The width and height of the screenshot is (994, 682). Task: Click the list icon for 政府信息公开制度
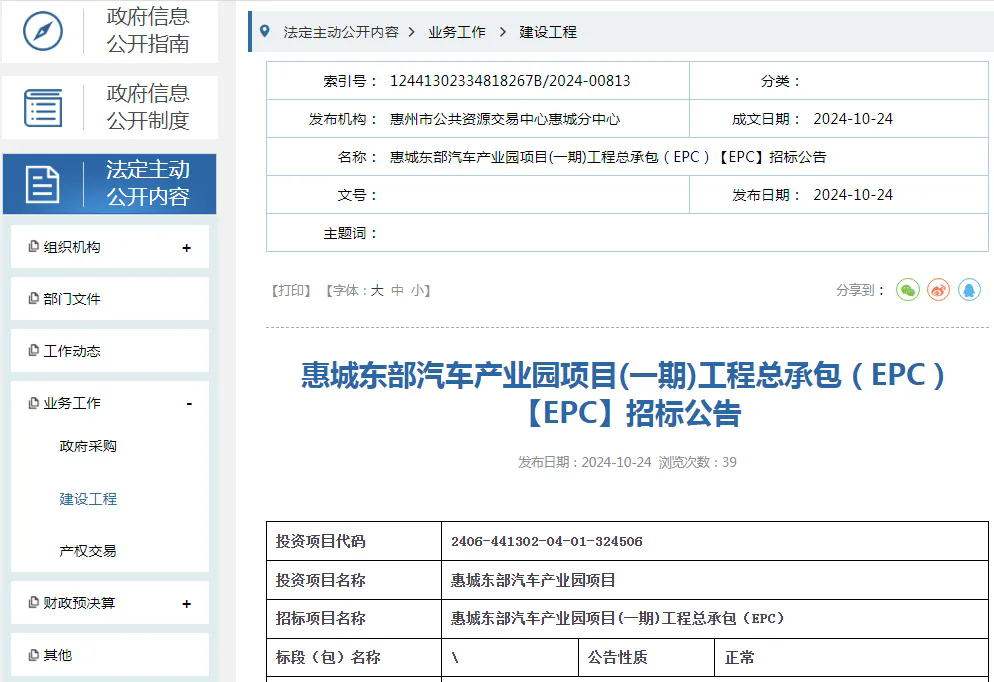43,107
